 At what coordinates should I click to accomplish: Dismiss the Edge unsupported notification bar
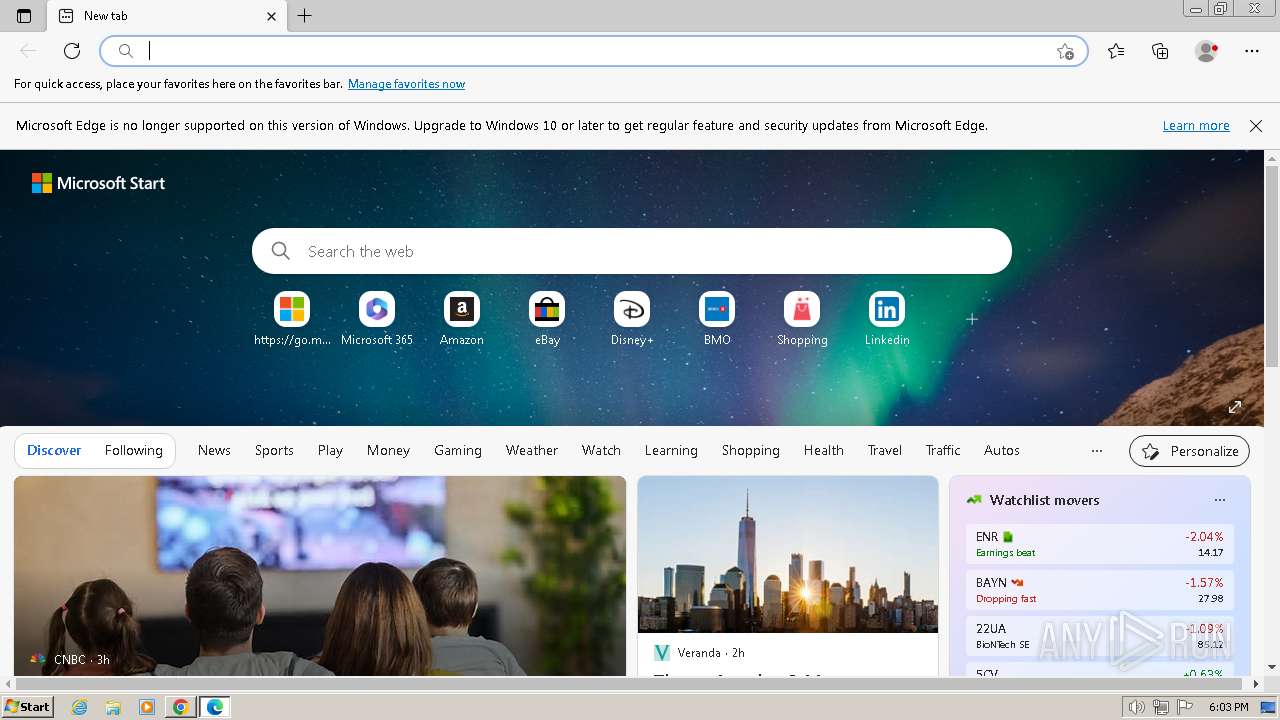click(1256, 126)
